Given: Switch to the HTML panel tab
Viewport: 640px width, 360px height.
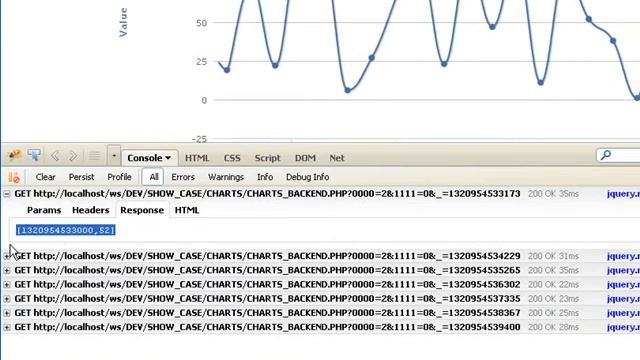Looking at the screenshot, I should coord(197,158).
